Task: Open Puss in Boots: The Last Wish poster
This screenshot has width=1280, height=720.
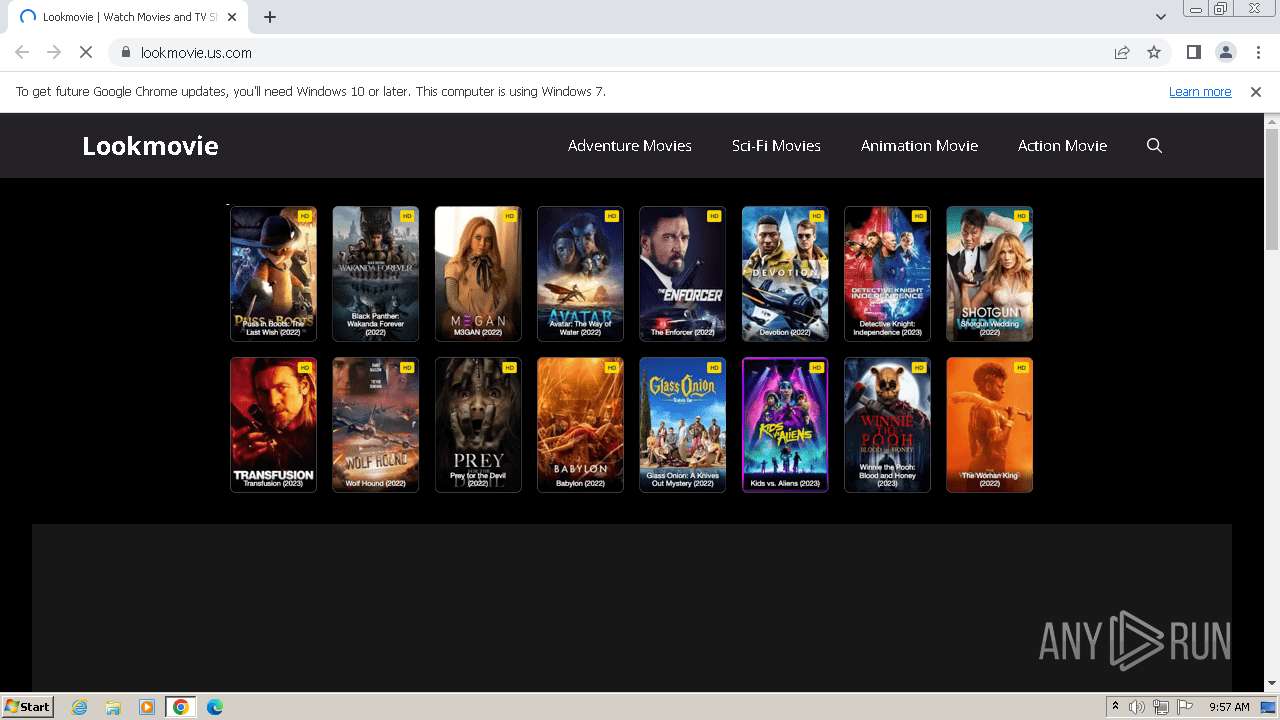Action: tap(273, 274)
